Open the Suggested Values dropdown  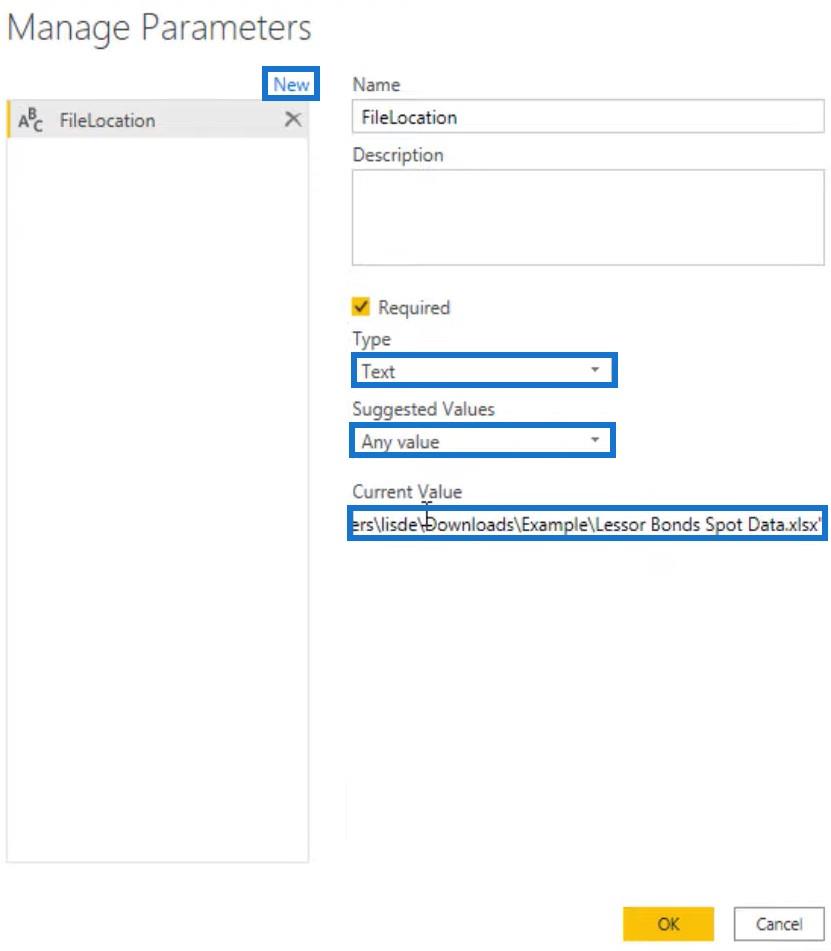pos(483,441)
